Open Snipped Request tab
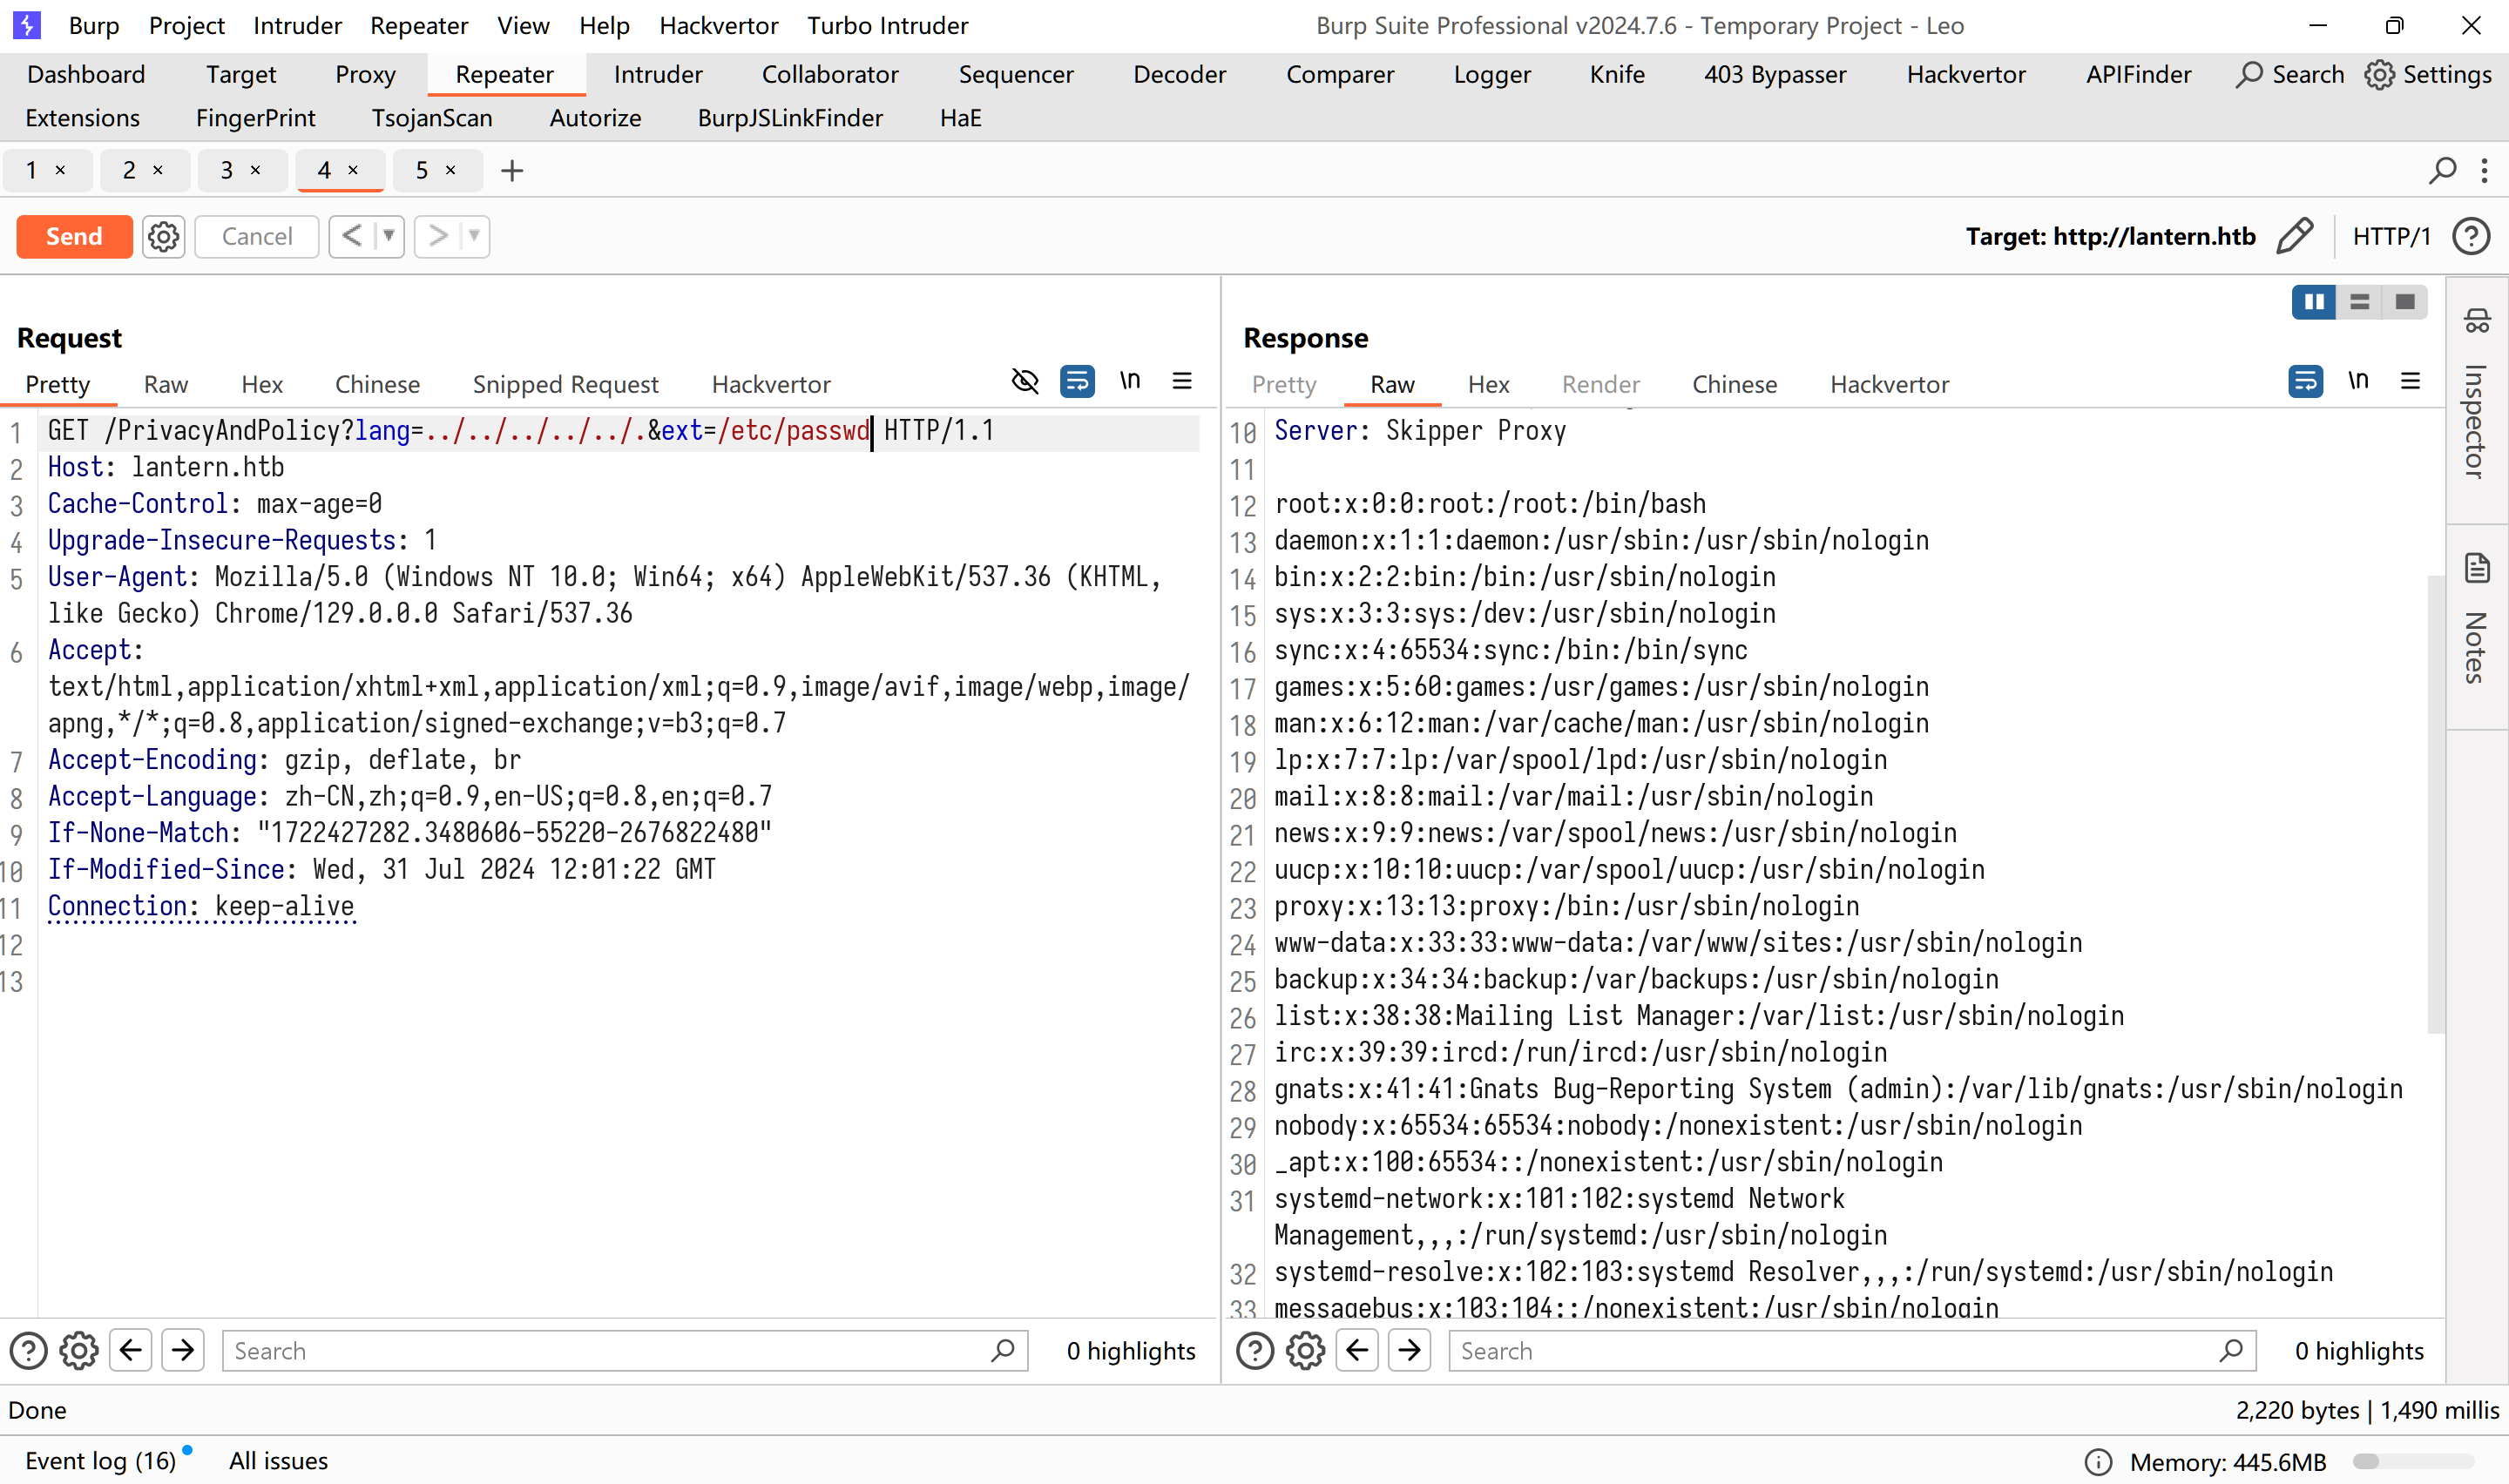 click(565, 385)
